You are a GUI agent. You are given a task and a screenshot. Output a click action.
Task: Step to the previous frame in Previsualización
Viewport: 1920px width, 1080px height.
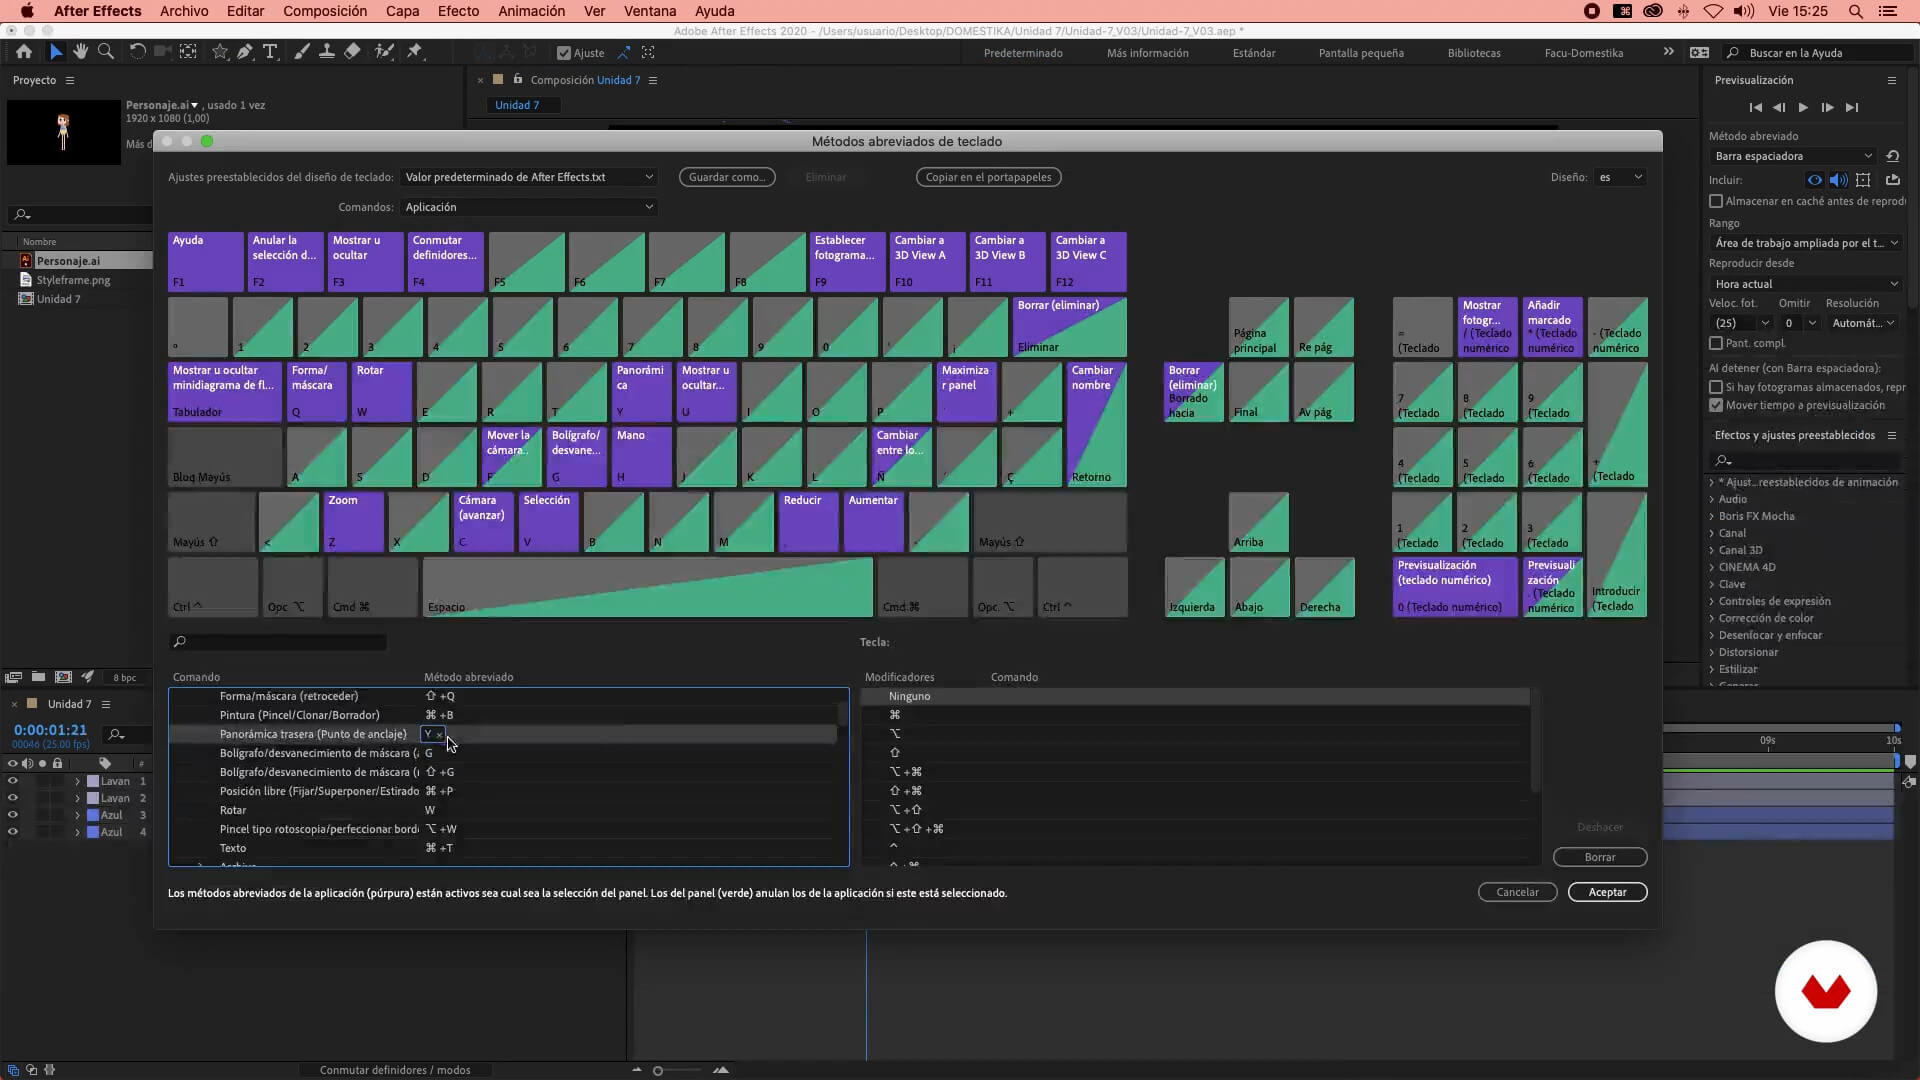pyautogui.click(x=1779, y=107)
